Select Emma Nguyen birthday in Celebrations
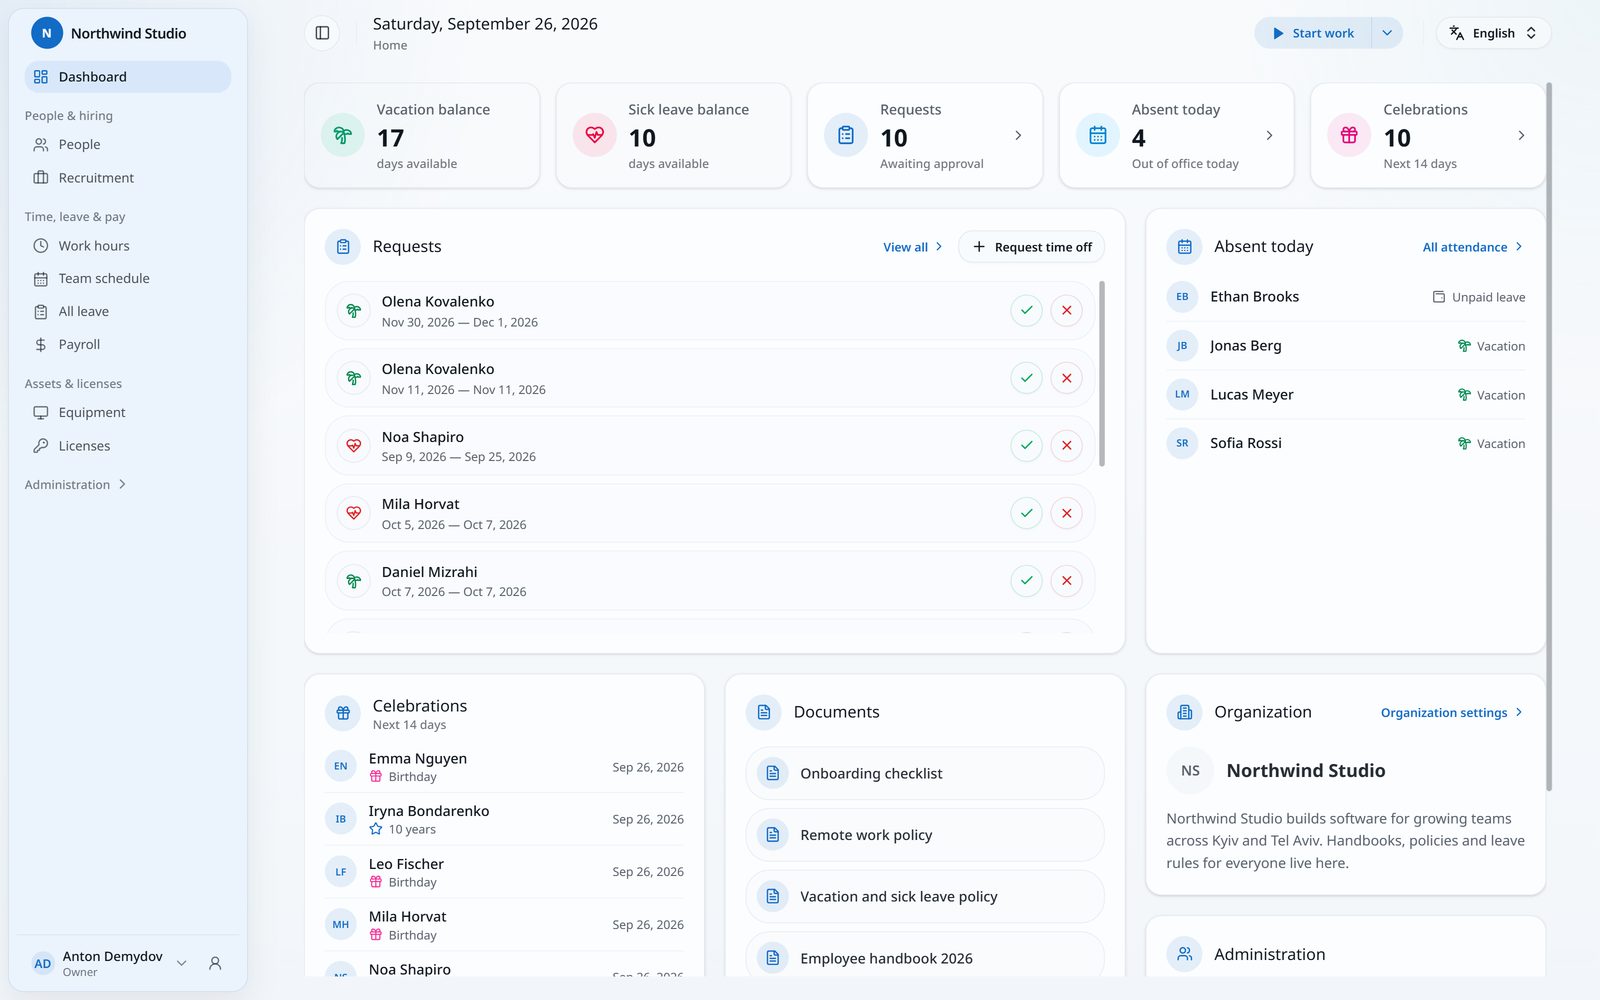The width and height of the screenshot is (1600, 1000). pyautogui.click(x=505, y=767)
